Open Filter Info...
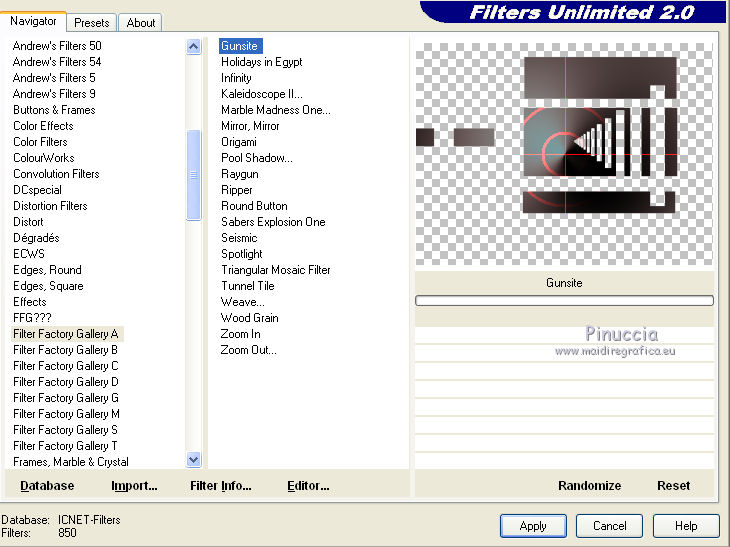The image size is (730, 547). (x=221, y=486)
